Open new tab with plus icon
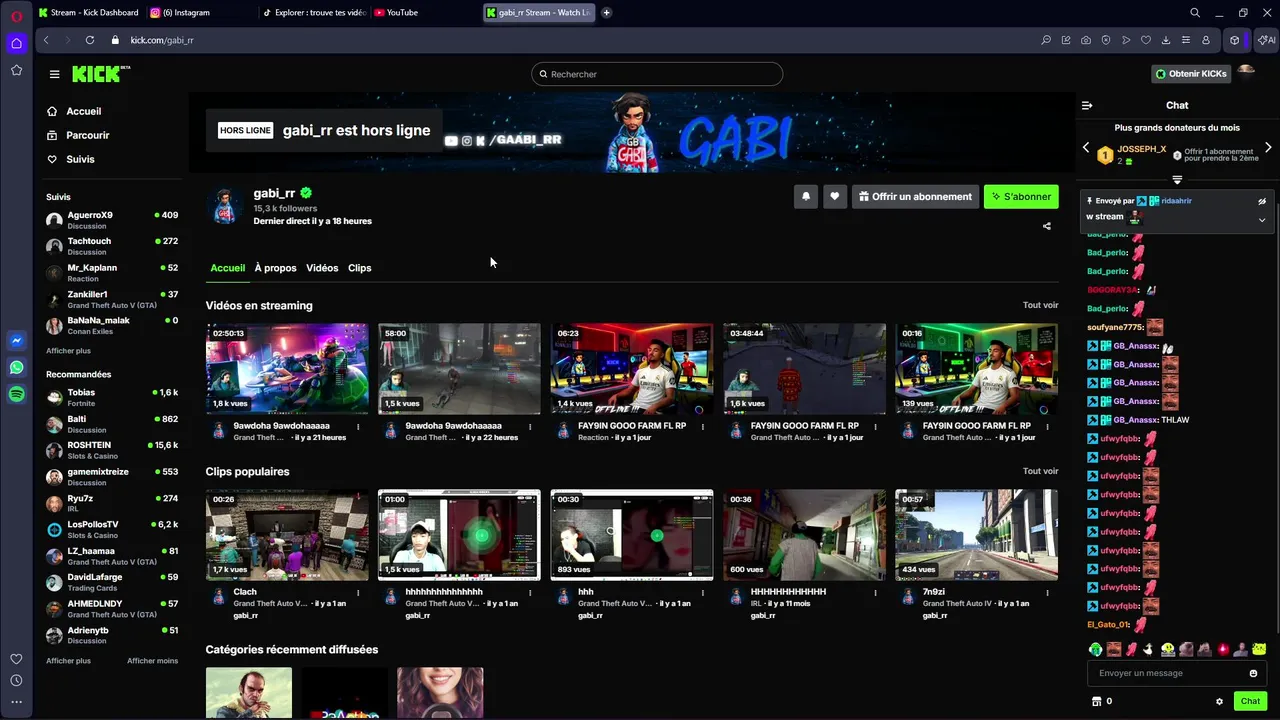Screen dimensions: 1280x720 tap(606, 13)
